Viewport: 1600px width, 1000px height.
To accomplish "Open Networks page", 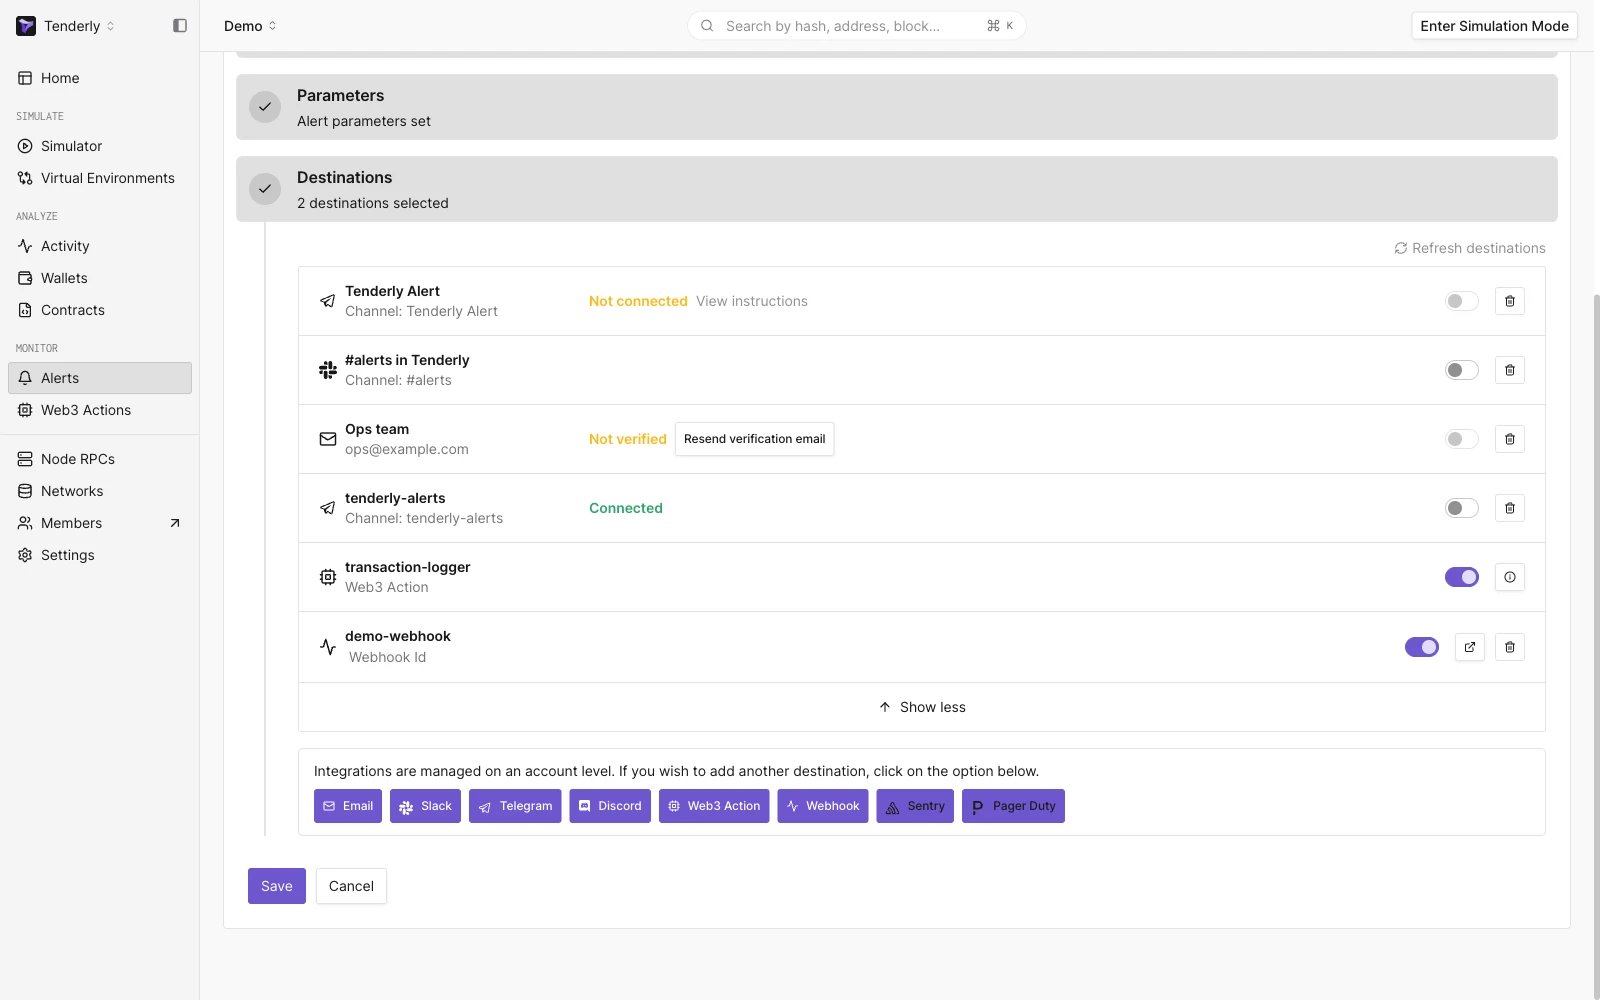I will (x=100, y=491).
